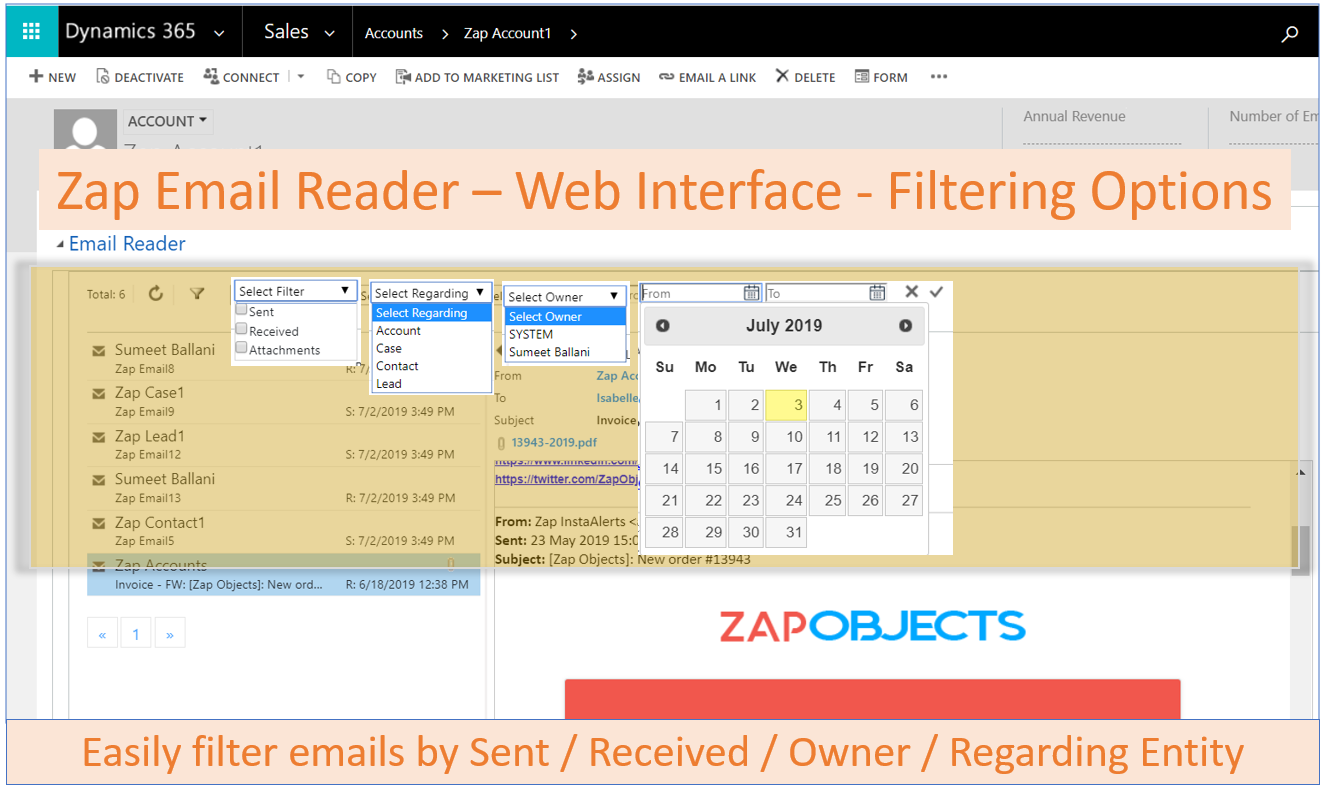Screen dimensions: 1324x787
Task: Choose Case in Regarding list
Action: click(431, 349)
